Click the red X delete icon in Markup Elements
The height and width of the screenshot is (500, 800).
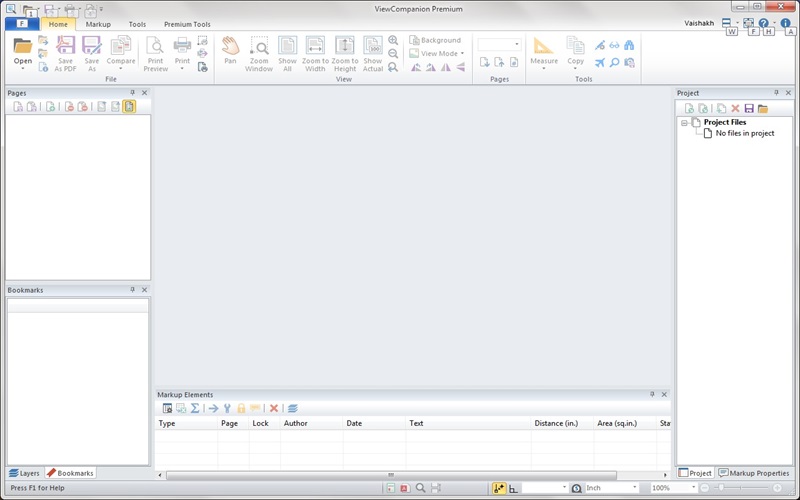tap(274, 408)
